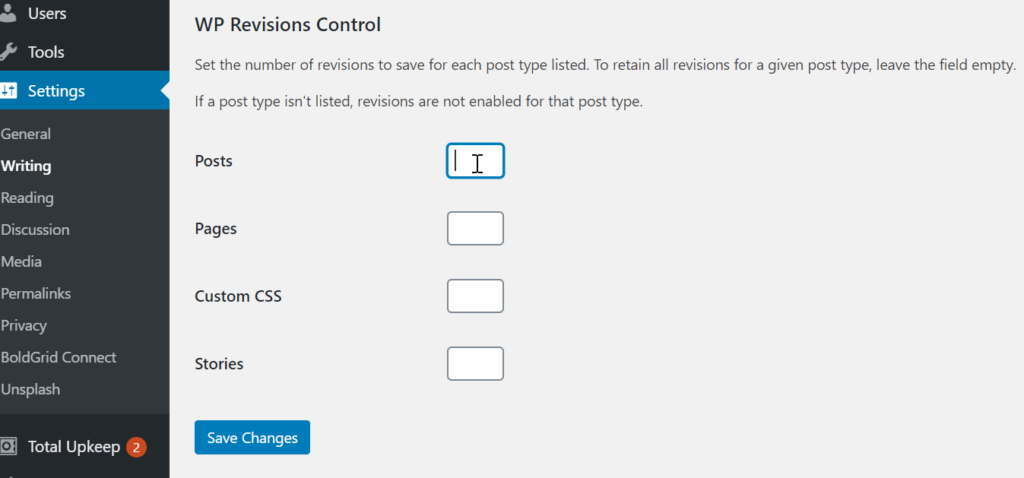This screenshot has width=1024, height=478.
Task: Open the Tools menu
Action: coord(46,52)
